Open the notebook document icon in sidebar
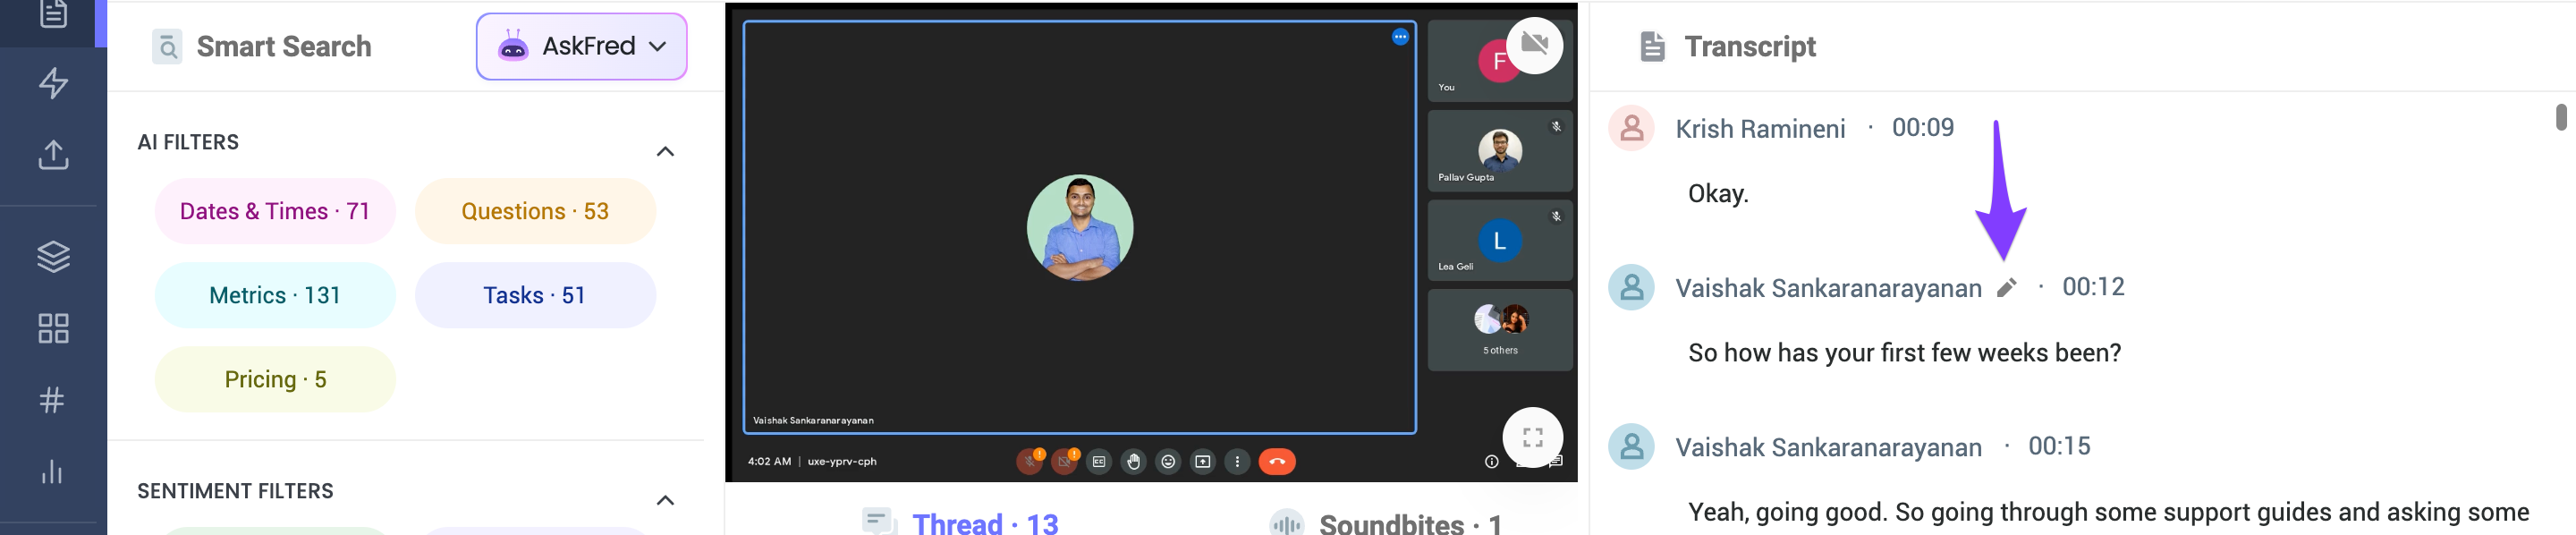This screenshot has height=535, width=2576. [x=53, y=14]
